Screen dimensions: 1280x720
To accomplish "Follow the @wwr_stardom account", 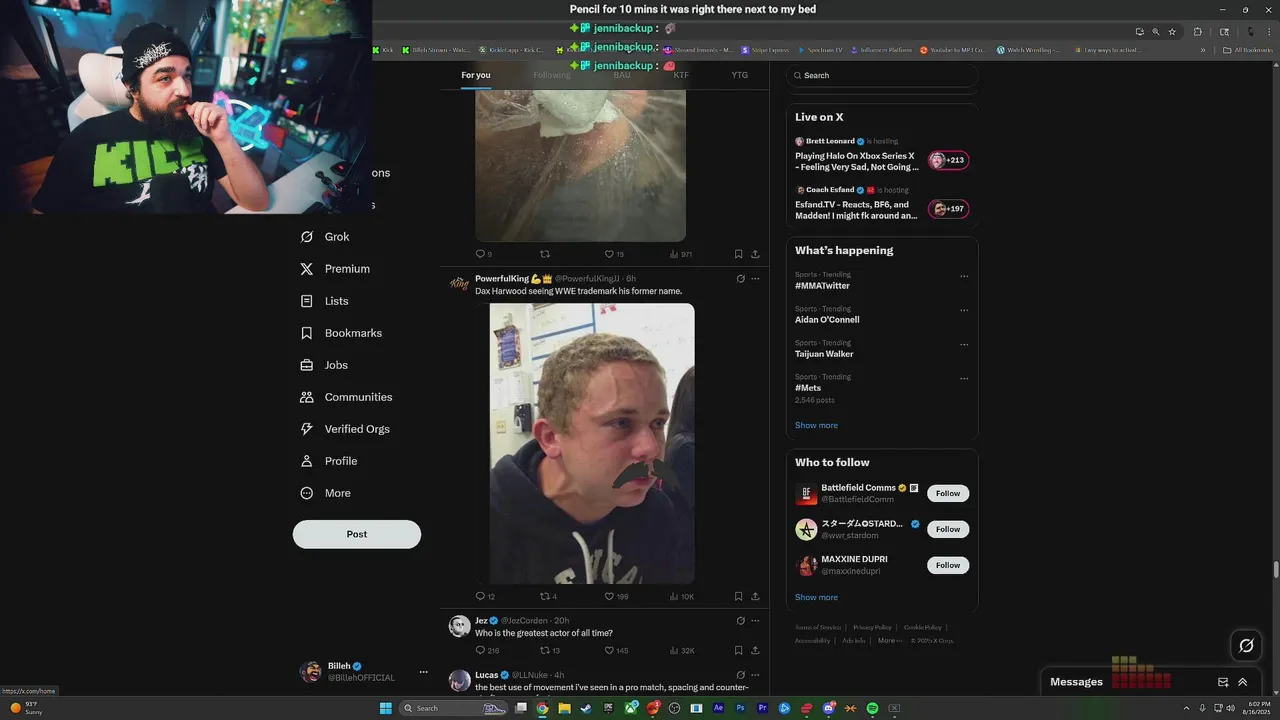I will [x=948, y=529].
